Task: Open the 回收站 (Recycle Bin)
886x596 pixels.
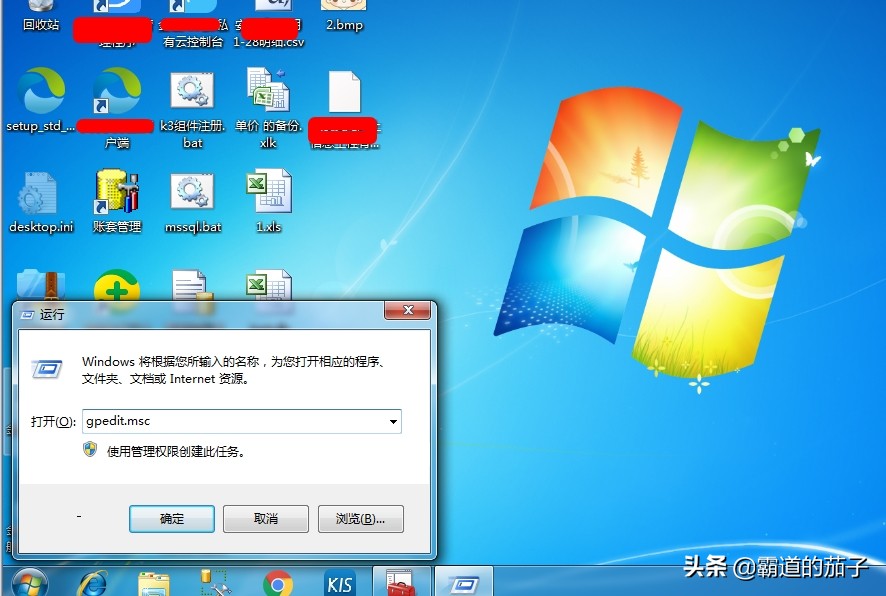Action: pyautogui.click(x=40, y=15)
